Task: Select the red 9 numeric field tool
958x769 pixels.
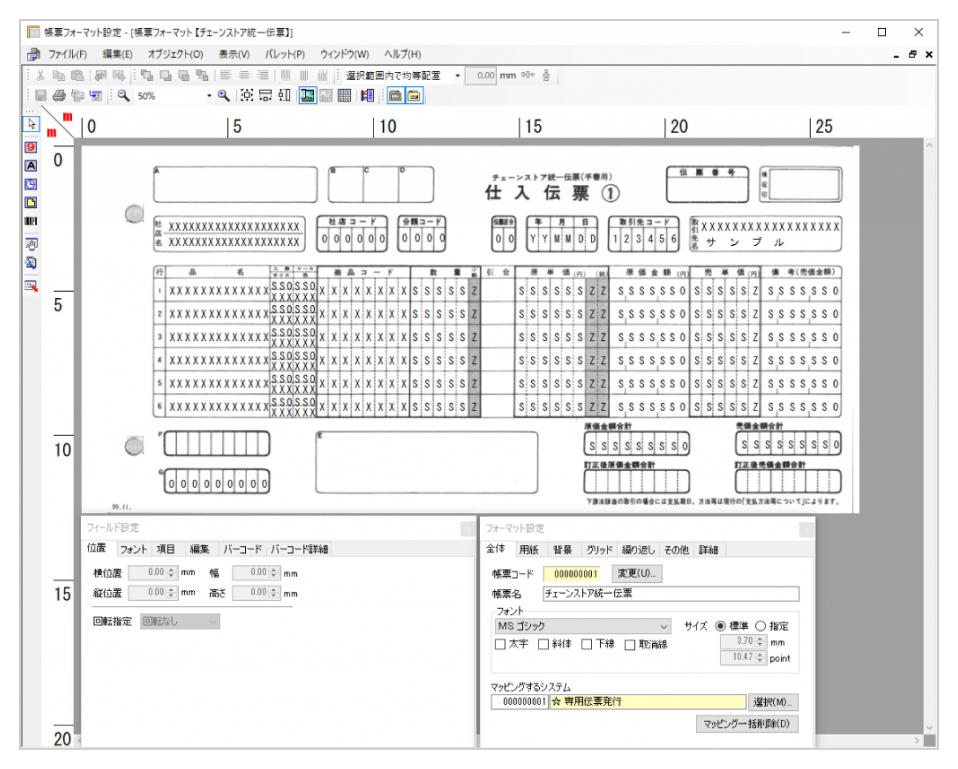Action: coord(31,147)
